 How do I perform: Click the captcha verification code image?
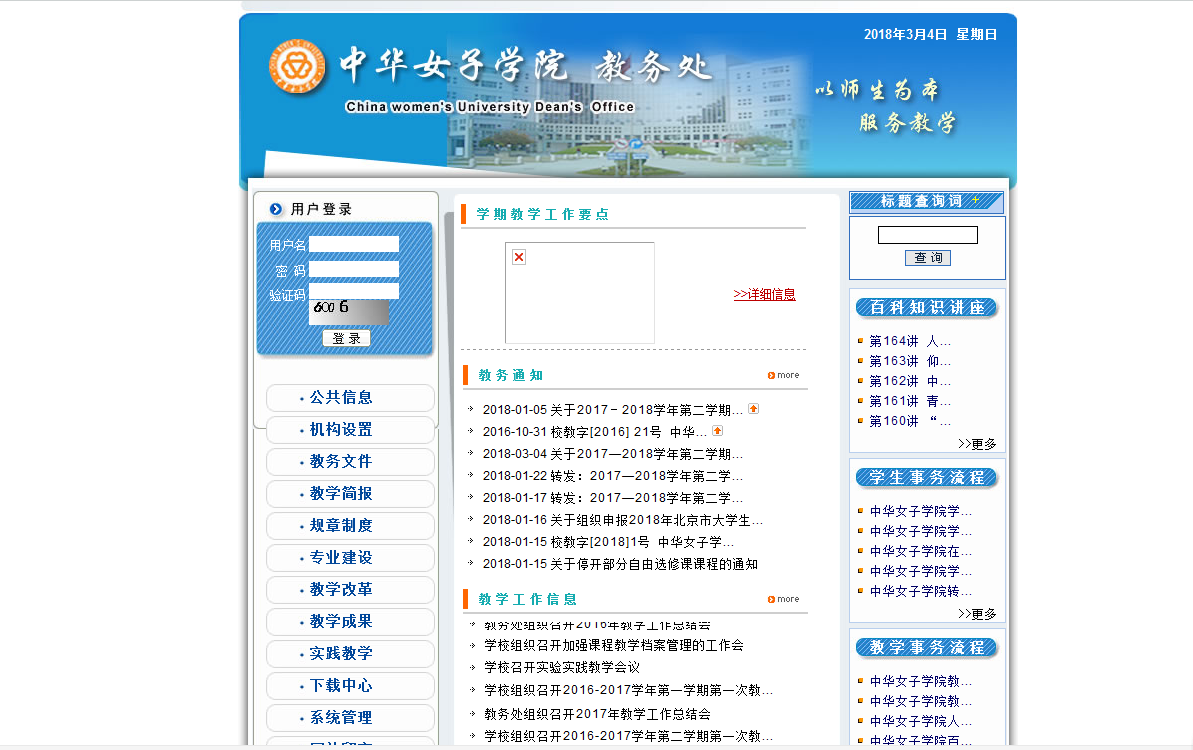(x=349, y=311)
